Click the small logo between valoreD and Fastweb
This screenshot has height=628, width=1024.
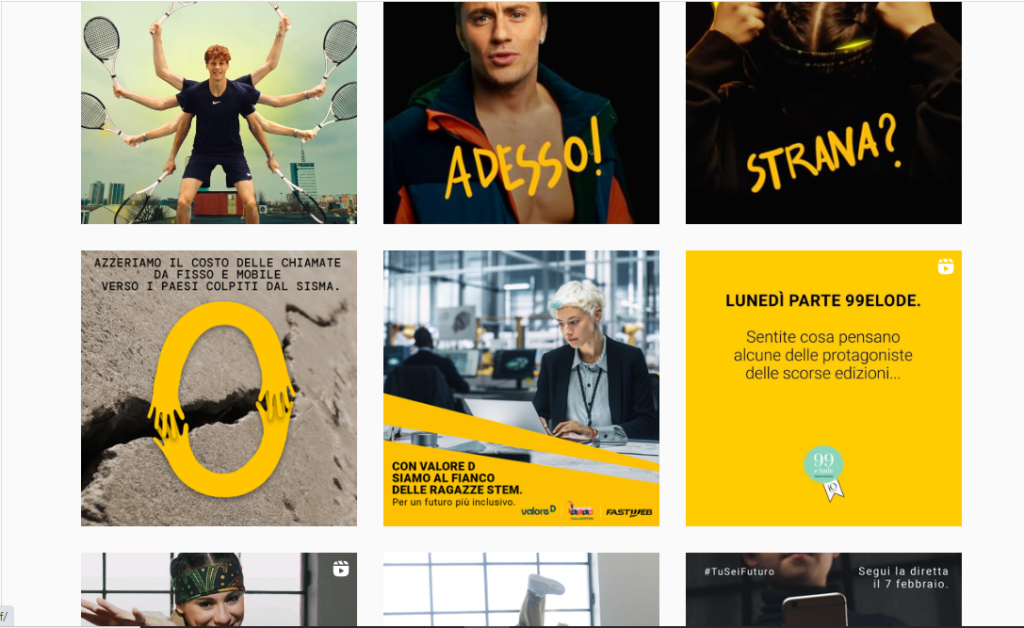tap(580, 510)
